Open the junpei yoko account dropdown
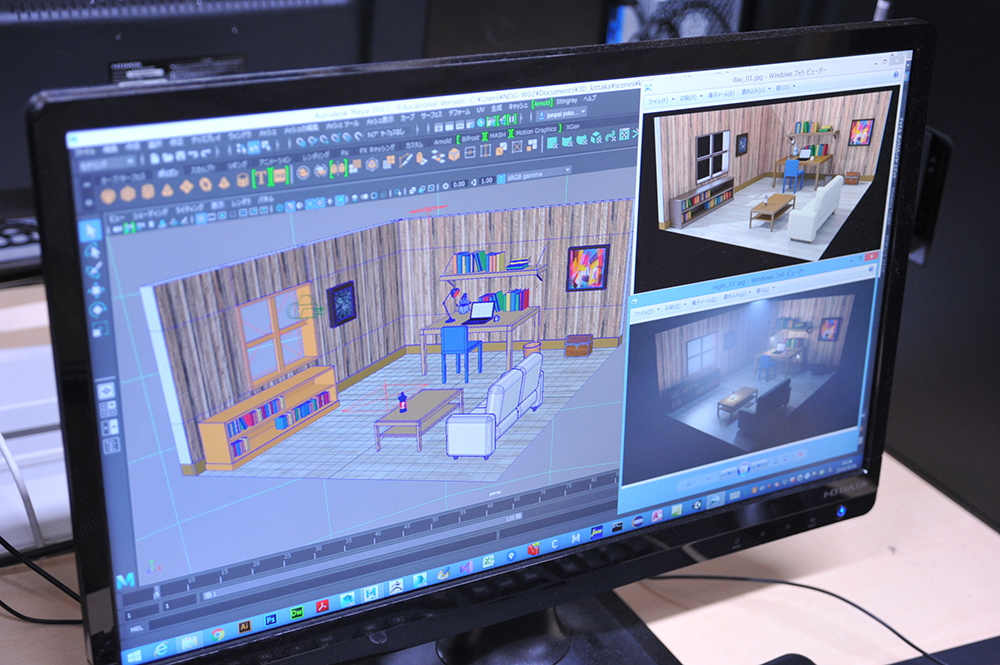Image resolution: width=1000 pixels, height=665 pixels. point(561,114)
